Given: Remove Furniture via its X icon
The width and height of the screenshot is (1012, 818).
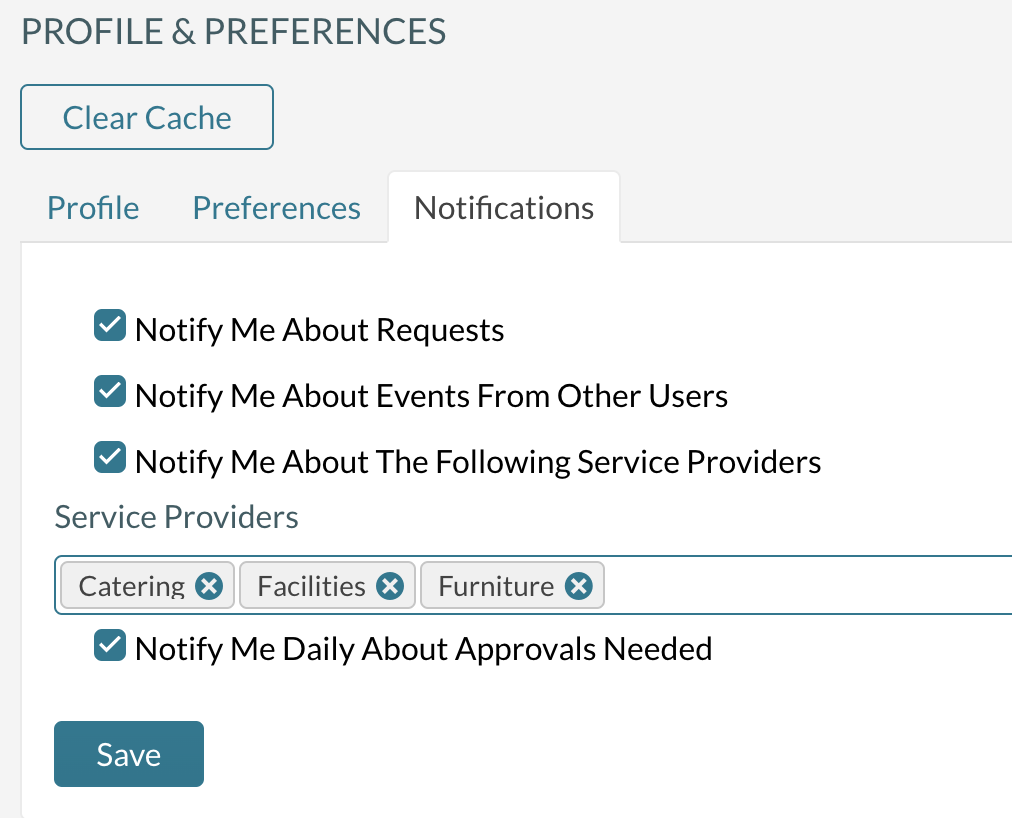Looking at the screenshot, I should 577,585.
